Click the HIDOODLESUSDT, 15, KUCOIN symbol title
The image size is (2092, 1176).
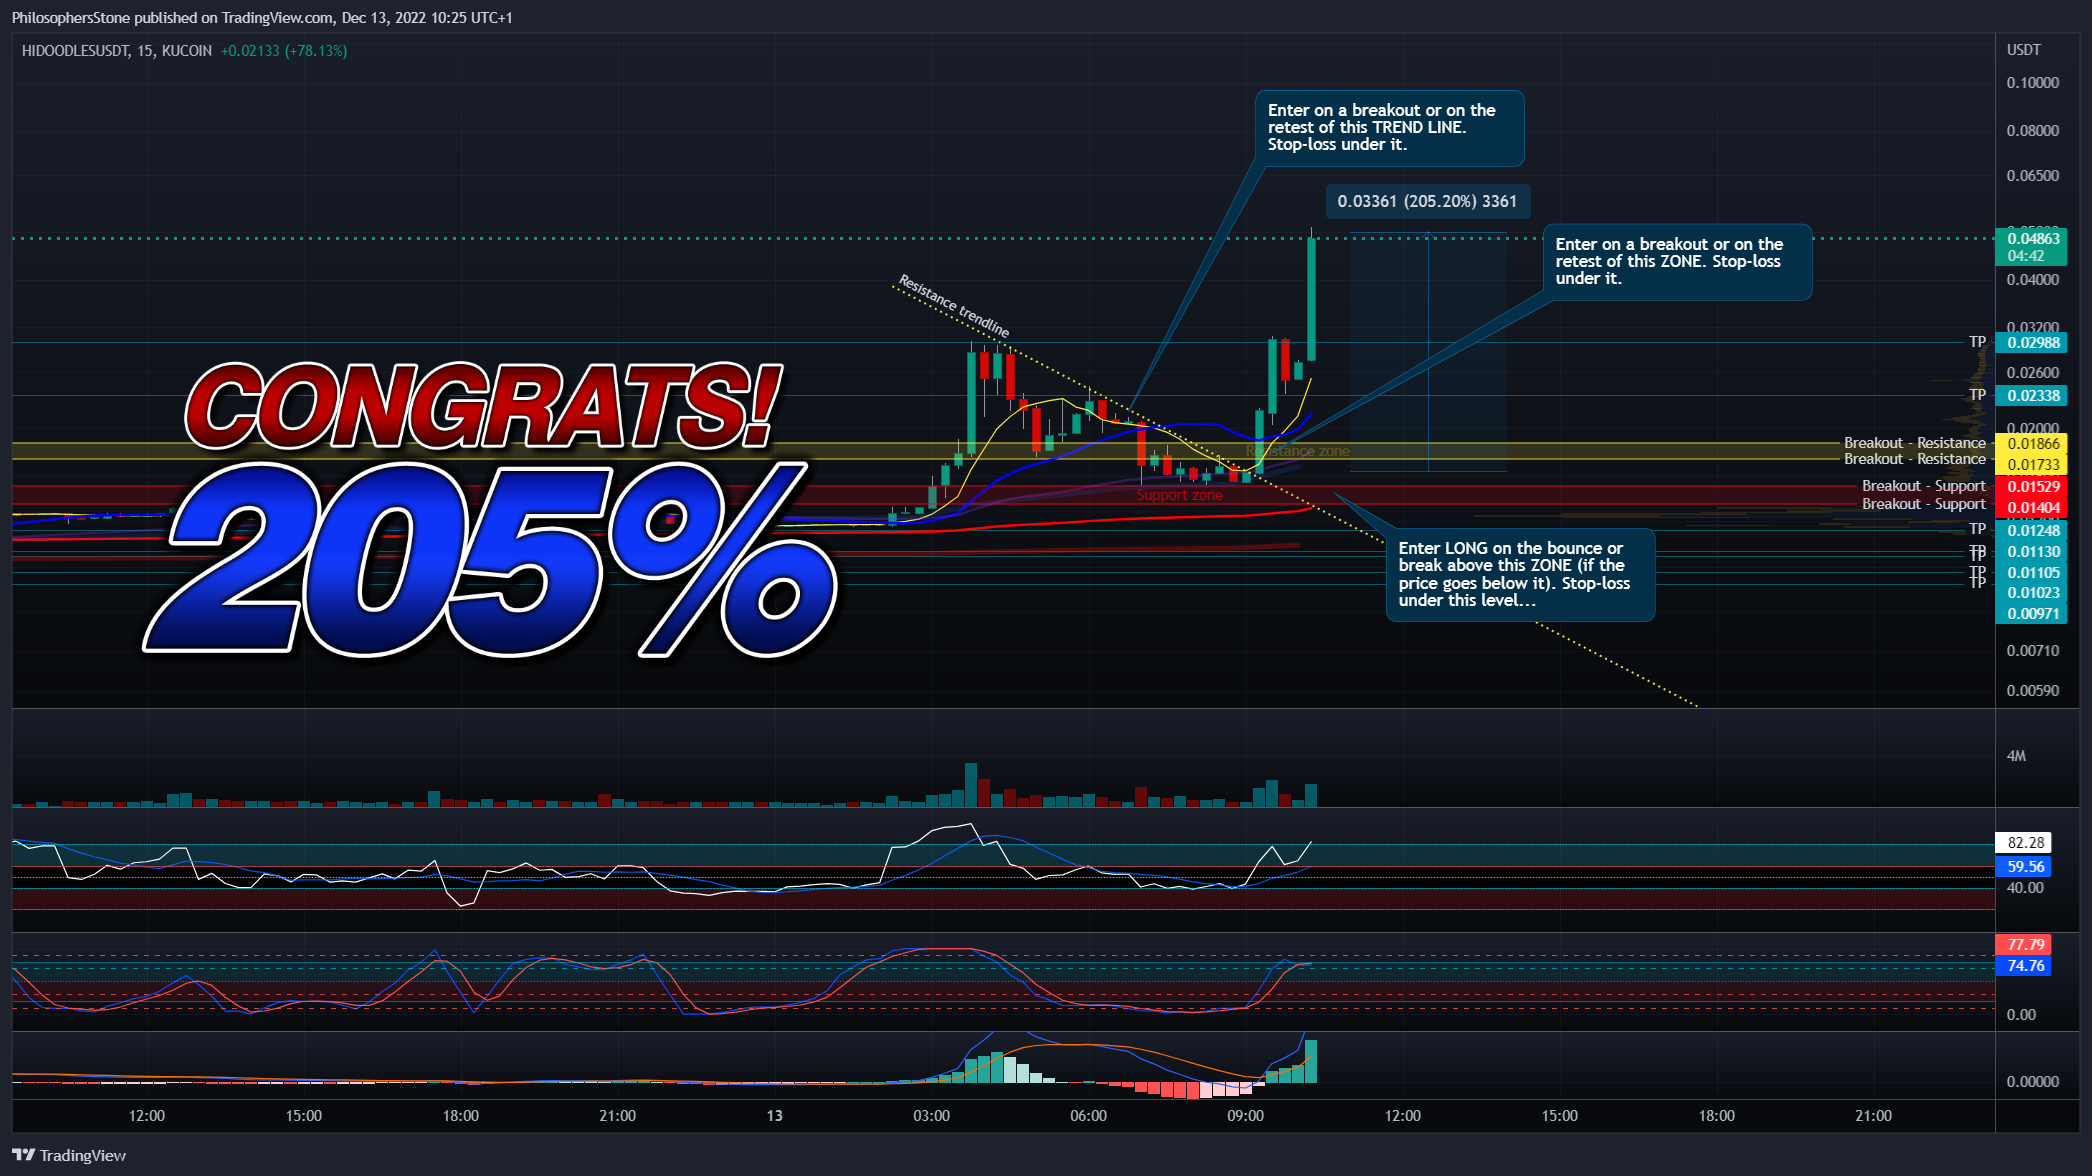pyautogui.click(x=117, y=51)
